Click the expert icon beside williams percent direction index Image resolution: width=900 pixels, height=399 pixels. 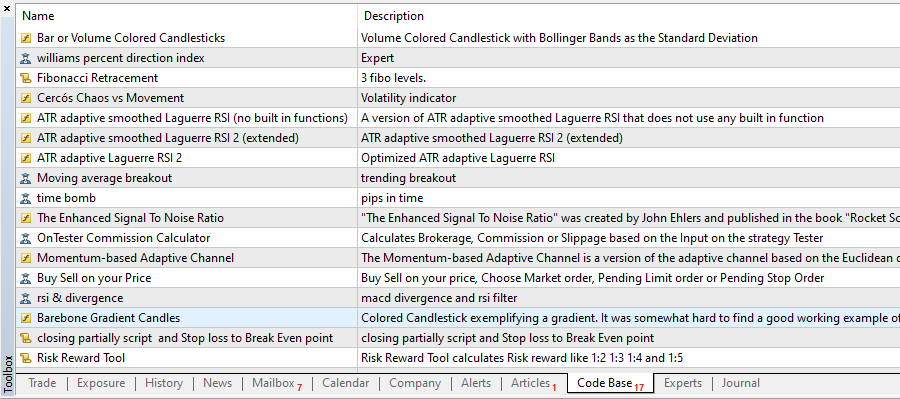[25, 58]
